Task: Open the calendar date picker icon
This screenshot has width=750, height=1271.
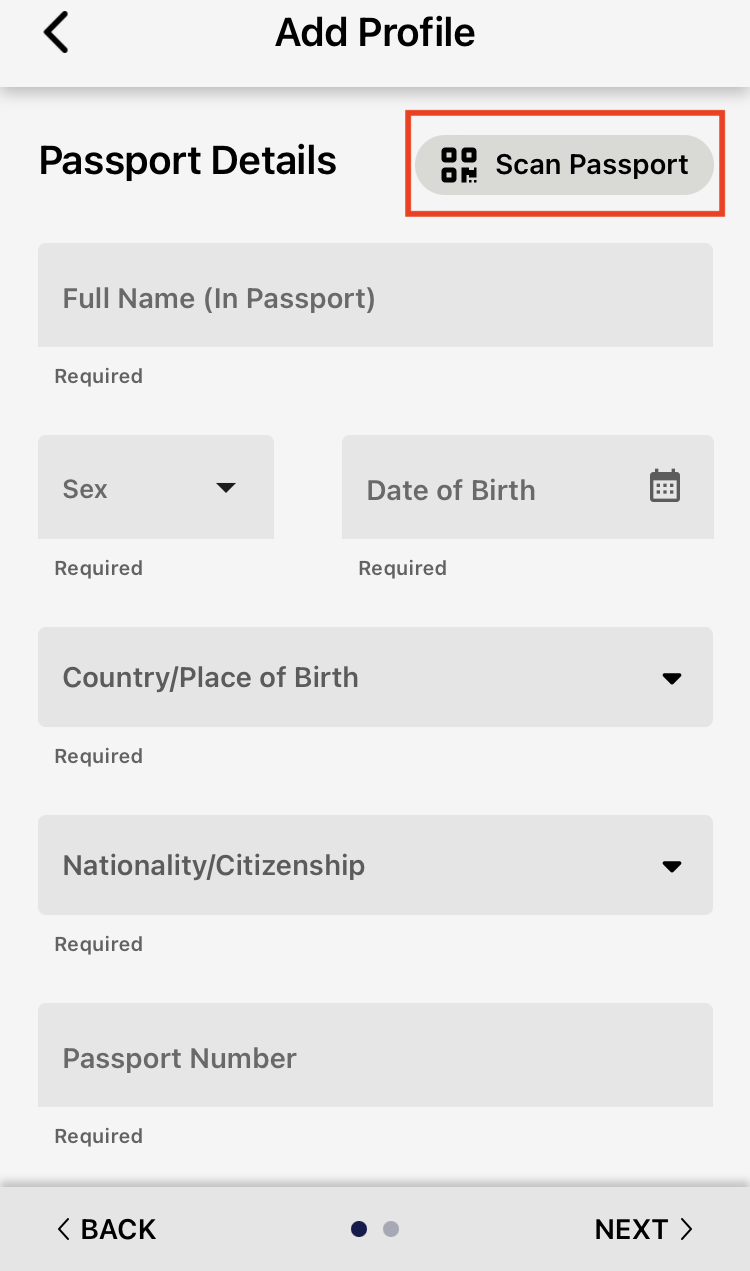Action: (x=665, y=486)
